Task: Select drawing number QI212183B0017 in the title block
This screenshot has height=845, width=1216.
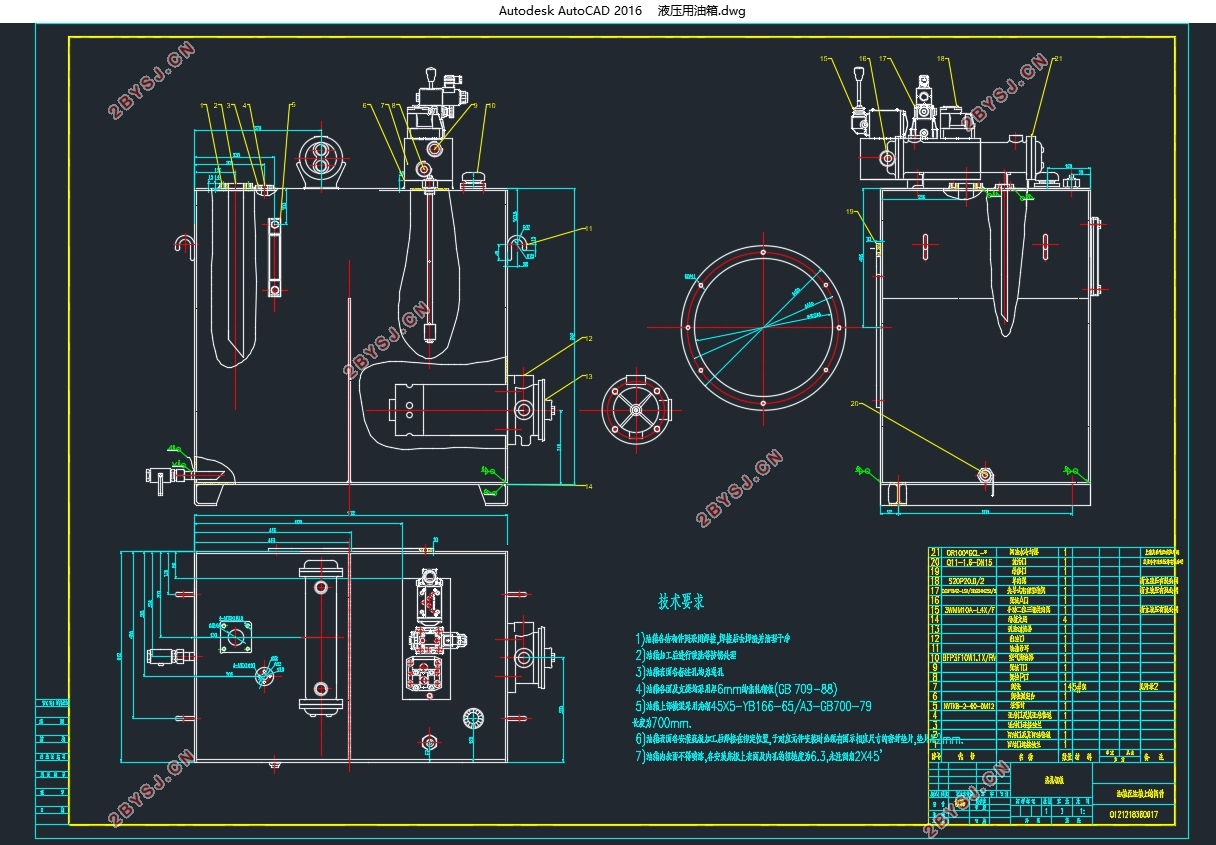Action: pyautogui.click(x=1132, y=814)
